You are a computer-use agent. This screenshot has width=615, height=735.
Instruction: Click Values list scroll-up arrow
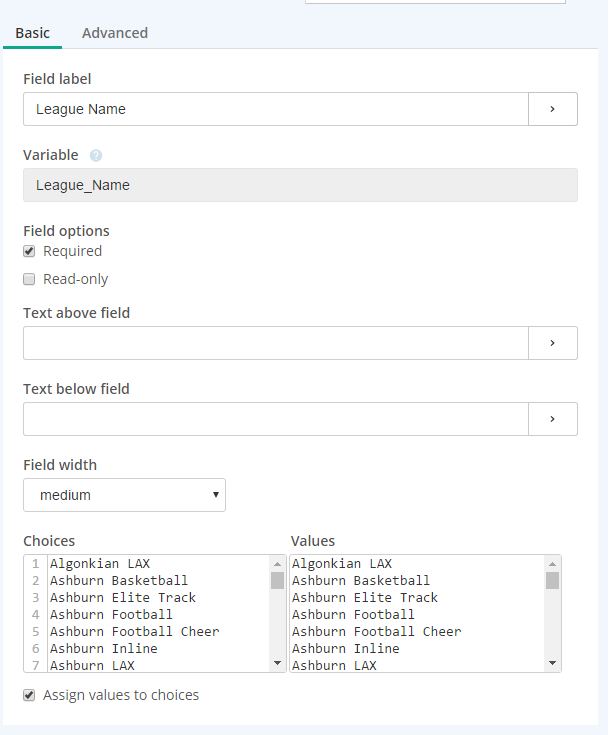(x=553, y=563)
